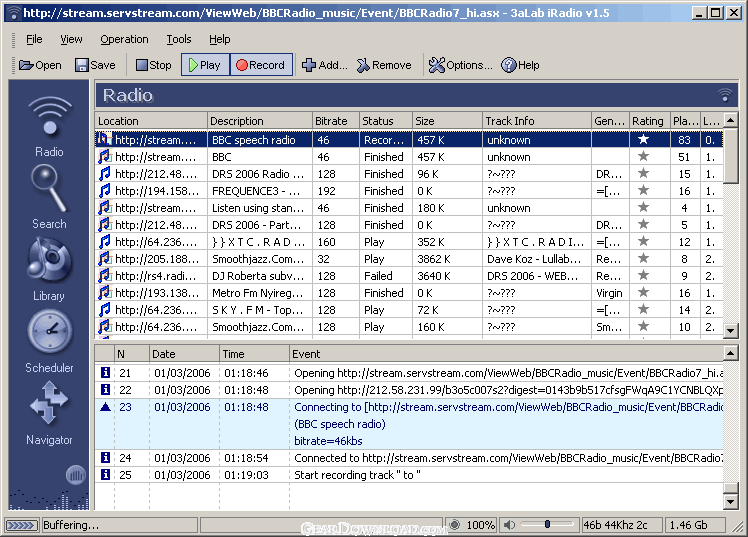This screenshot has height=537, width=748.
Task: Click the round equalizer icon in sidebar
Action: coord(75,475)
